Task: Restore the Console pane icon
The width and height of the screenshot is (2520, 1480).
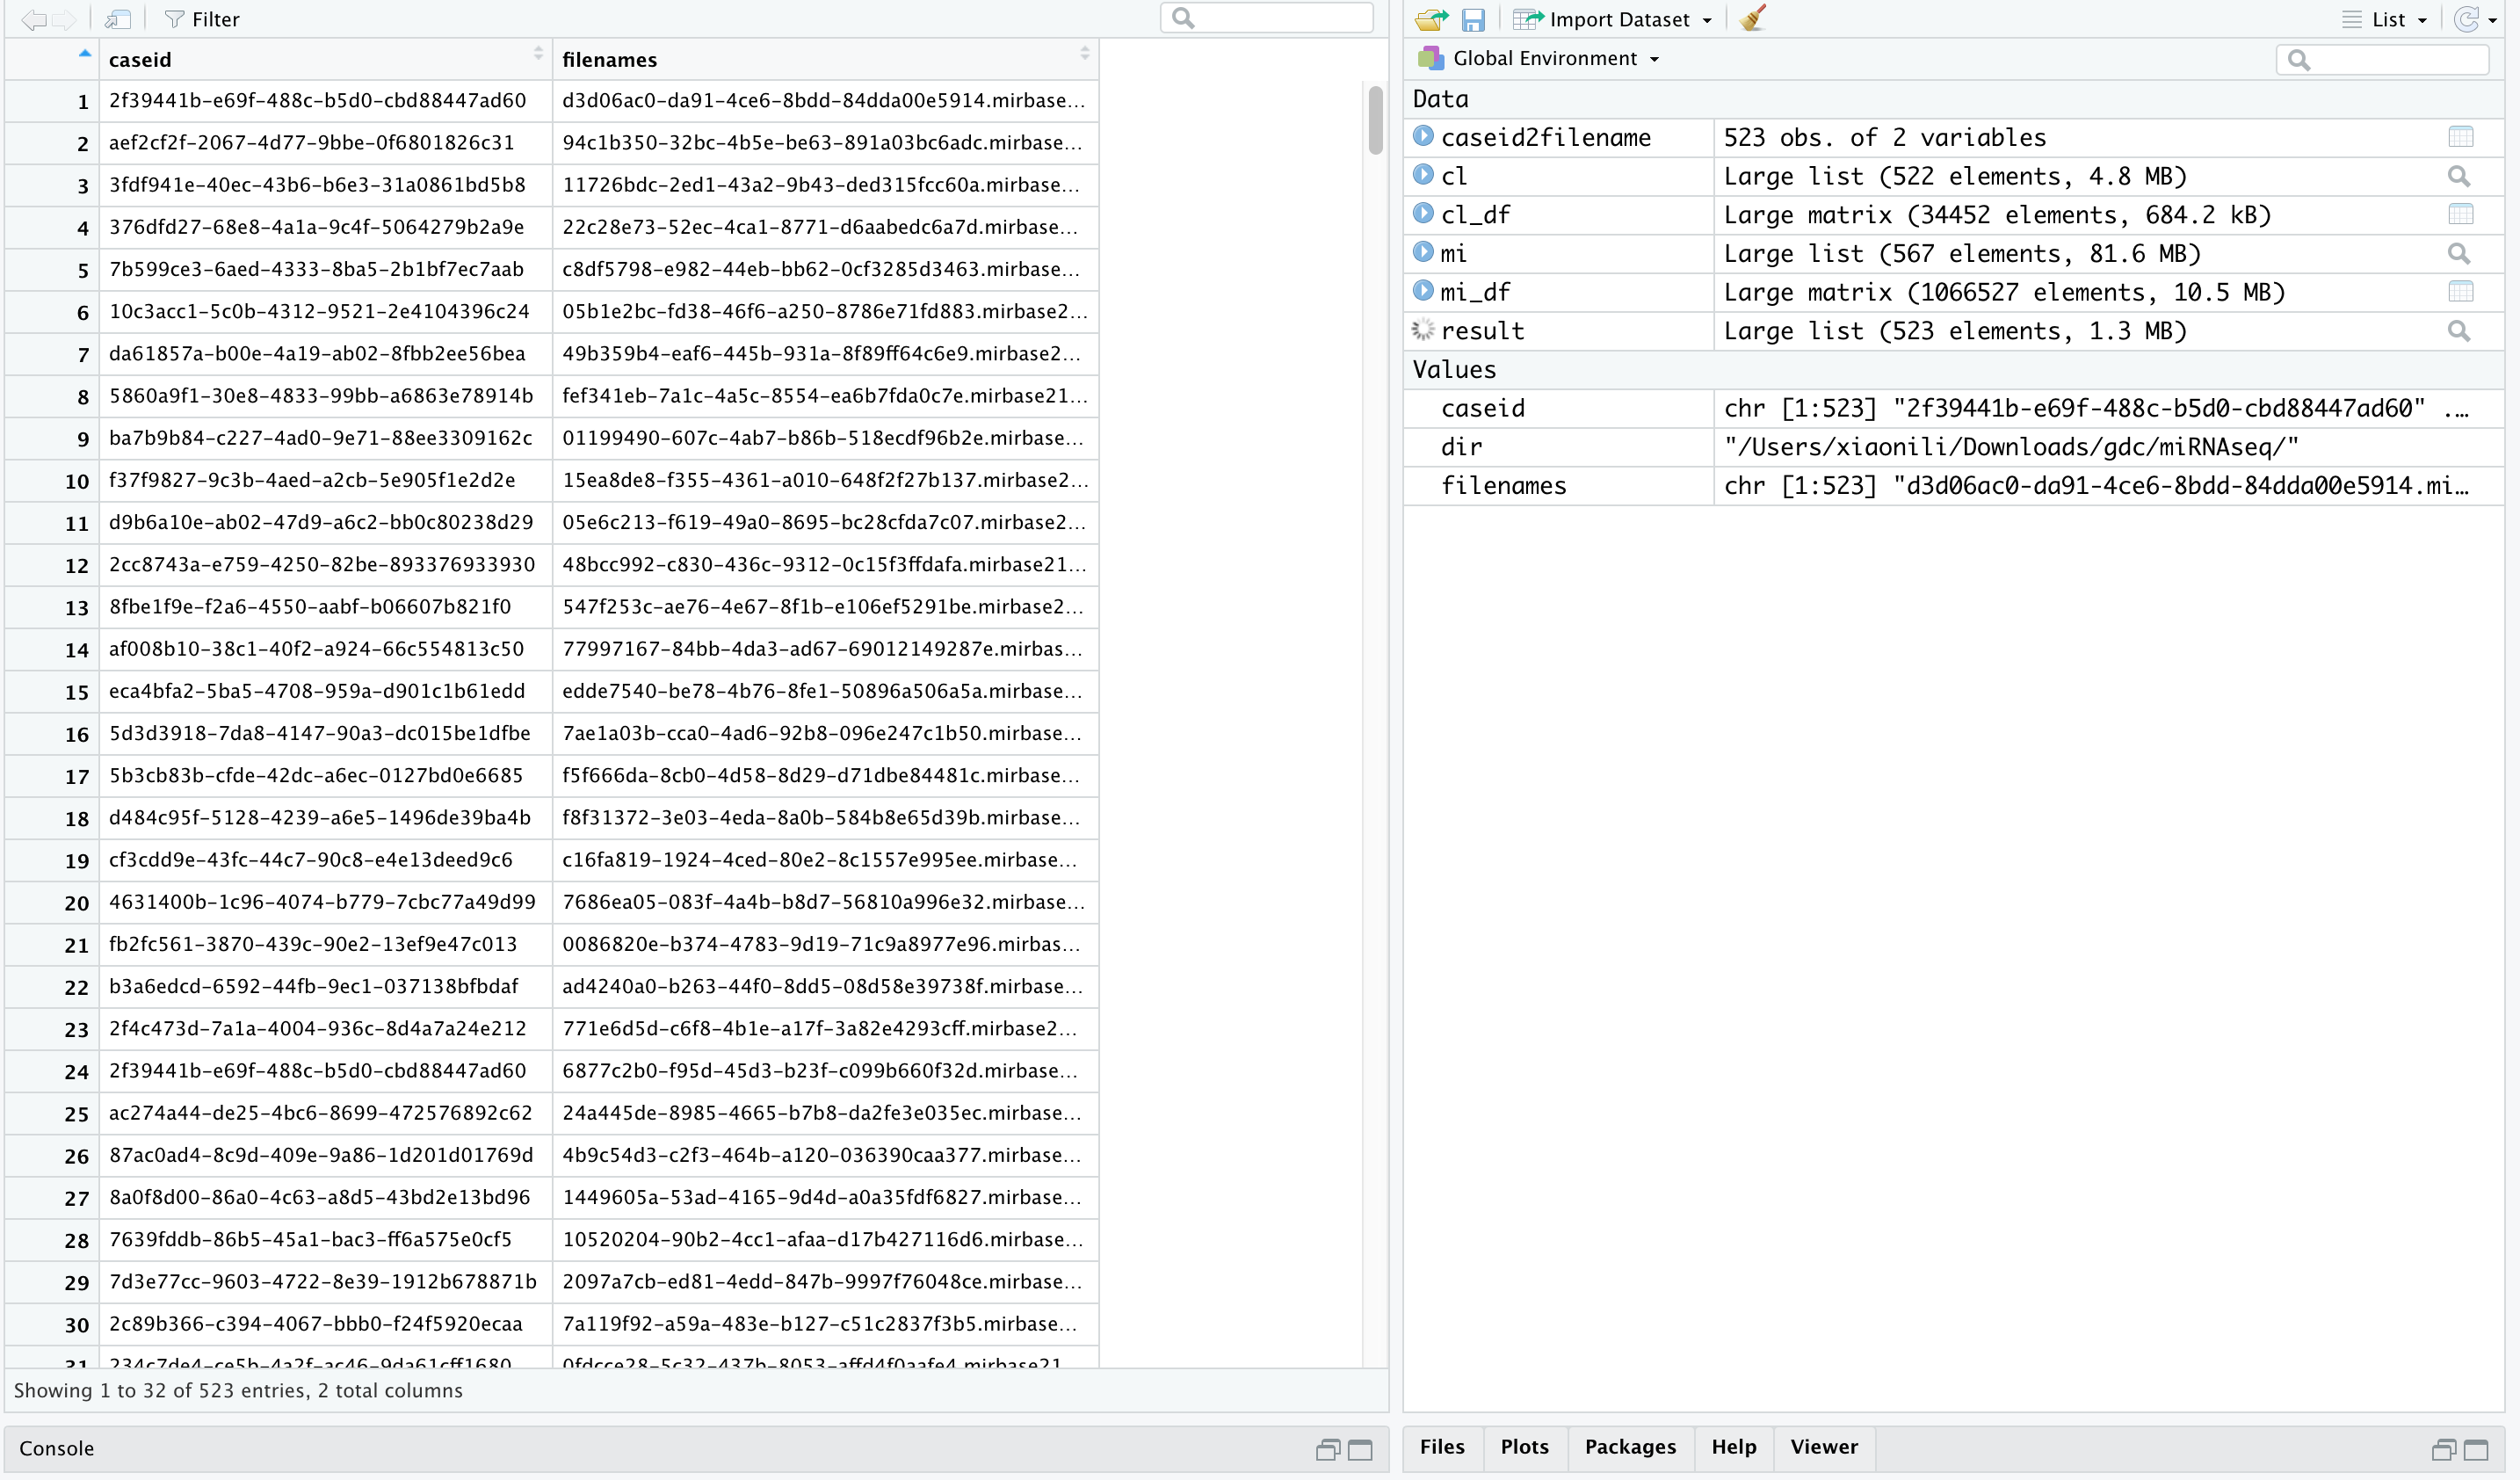Action: 1327,1450
